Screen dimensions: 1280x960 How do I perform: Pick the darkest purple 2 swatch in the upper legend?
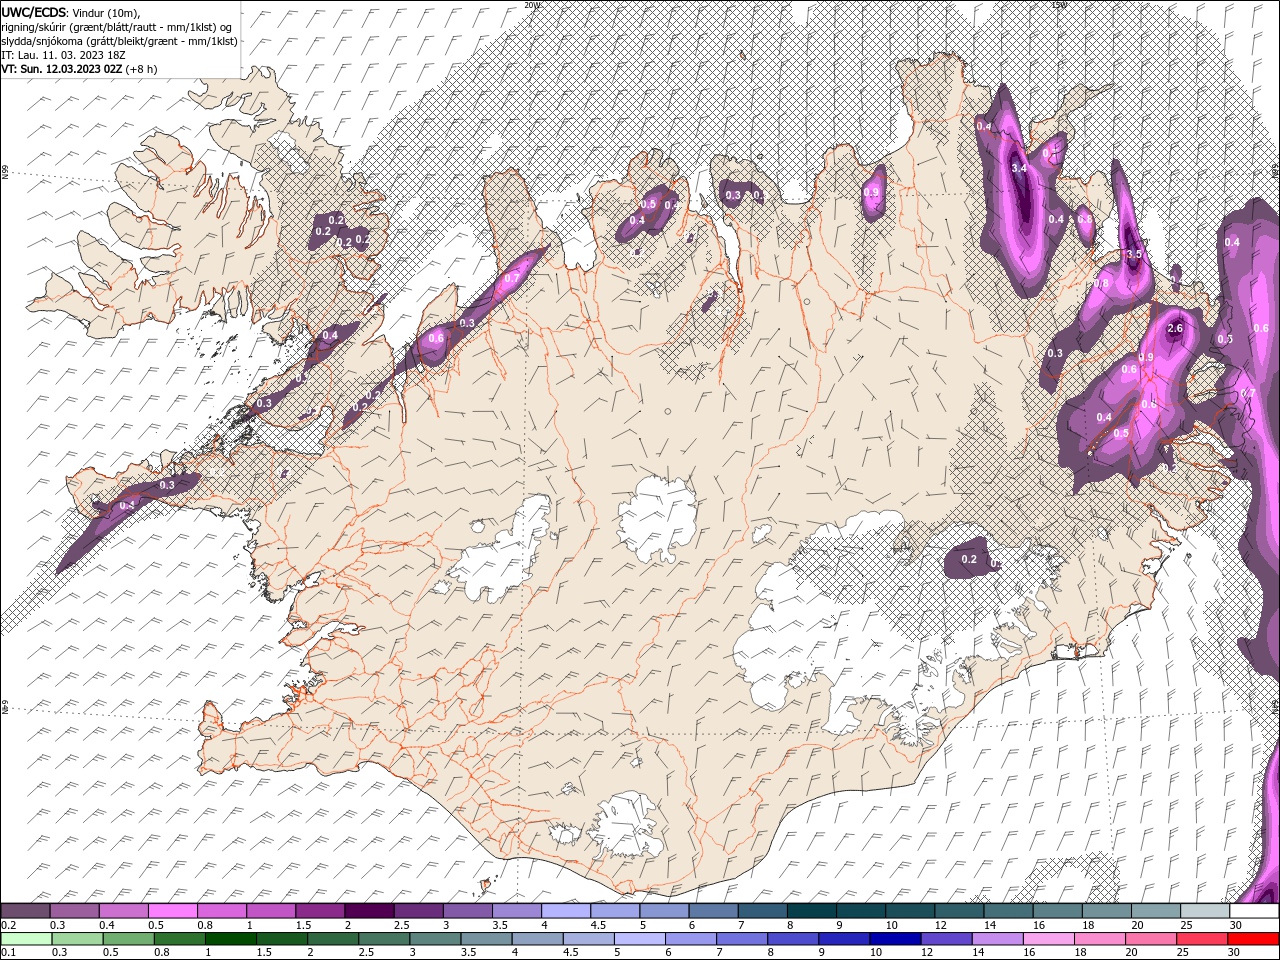pyautogui.click(x=369, y=911)
